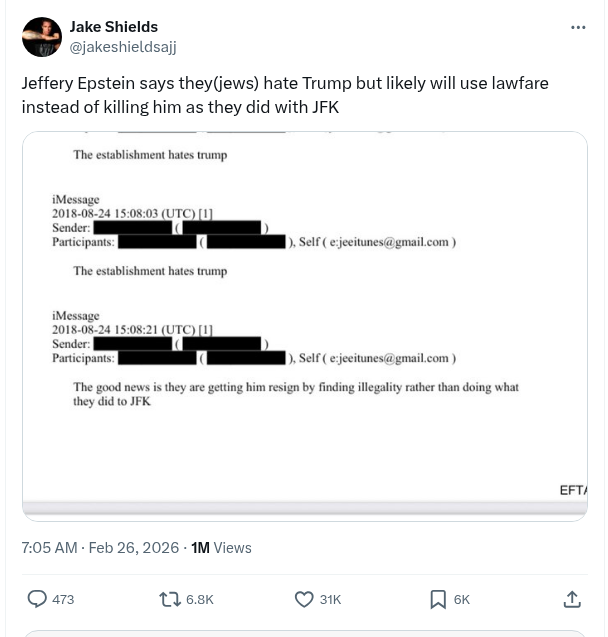
Task: Click the 6K bookmarks count
Action: click(461, 599)
